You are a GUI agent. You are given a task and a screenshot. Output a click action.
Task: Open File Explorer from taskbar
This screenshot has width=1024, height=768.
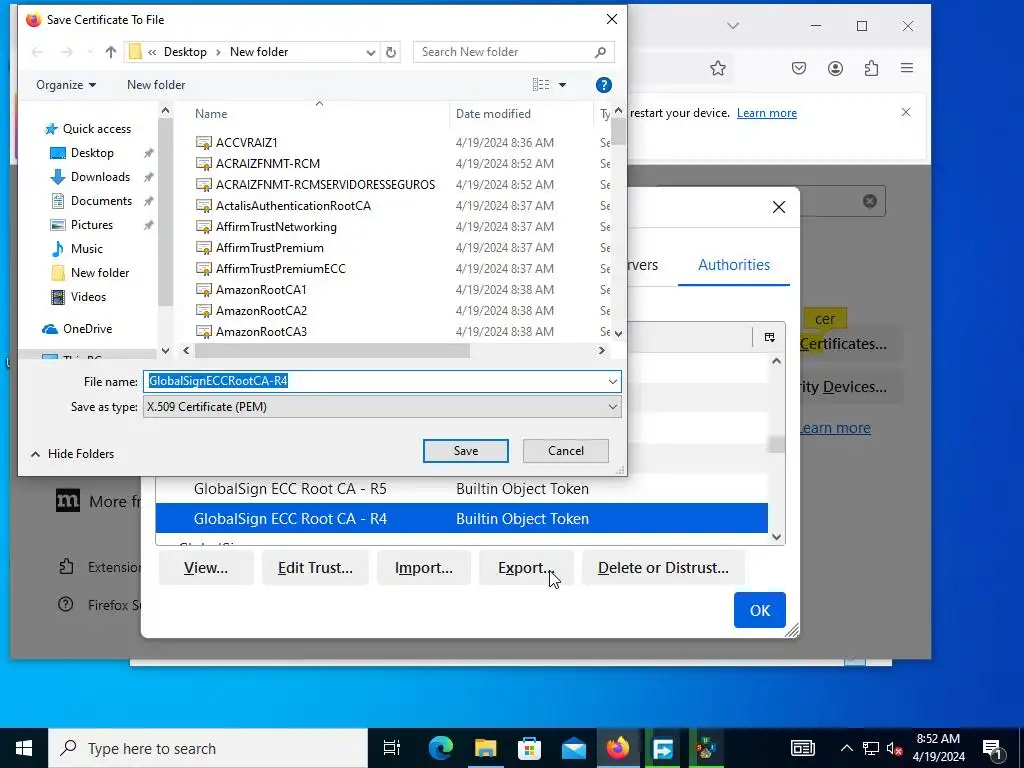pos(485,748)
